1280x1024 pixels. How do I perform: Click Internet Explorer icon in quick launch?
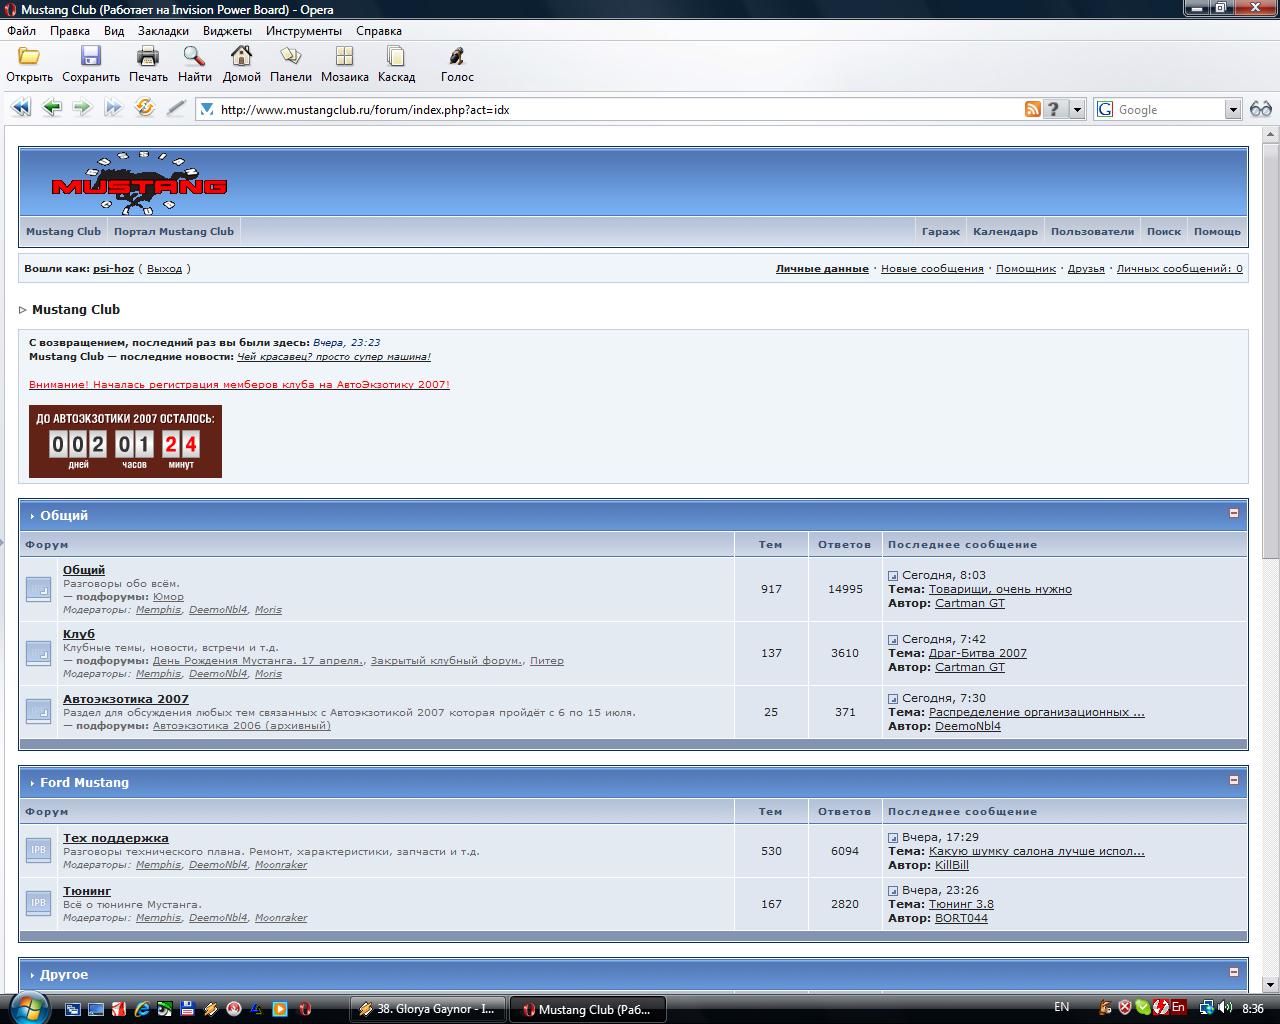point(142,1009)
